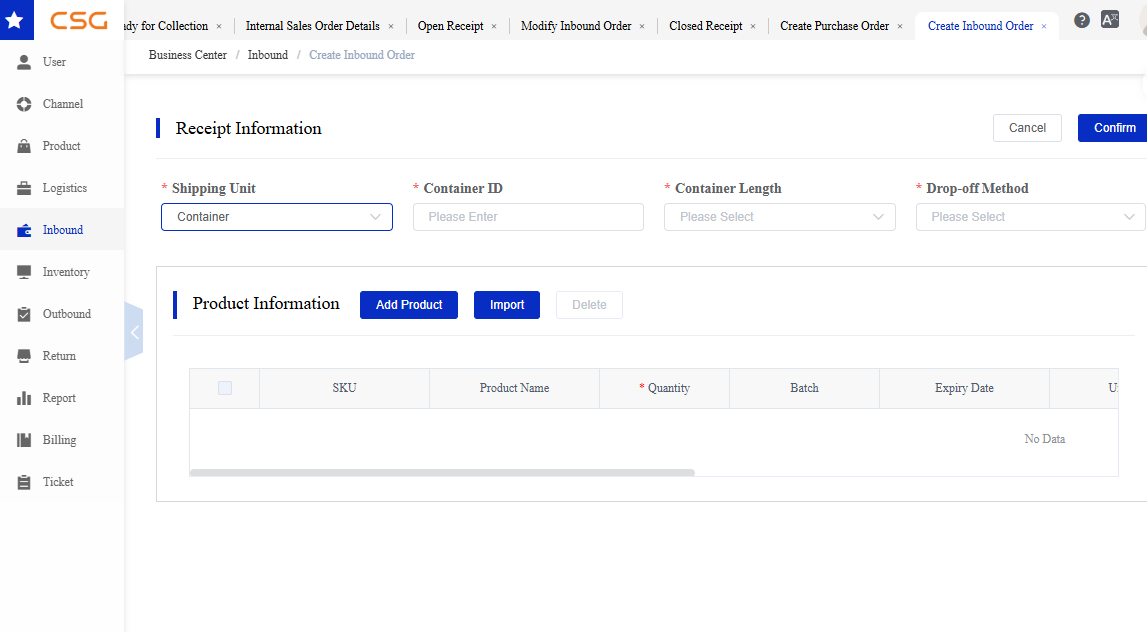Screen dimensions: 1147x632
Task: Click the Container ID input field
Action: pyautogui.click(x=528, y=217)
